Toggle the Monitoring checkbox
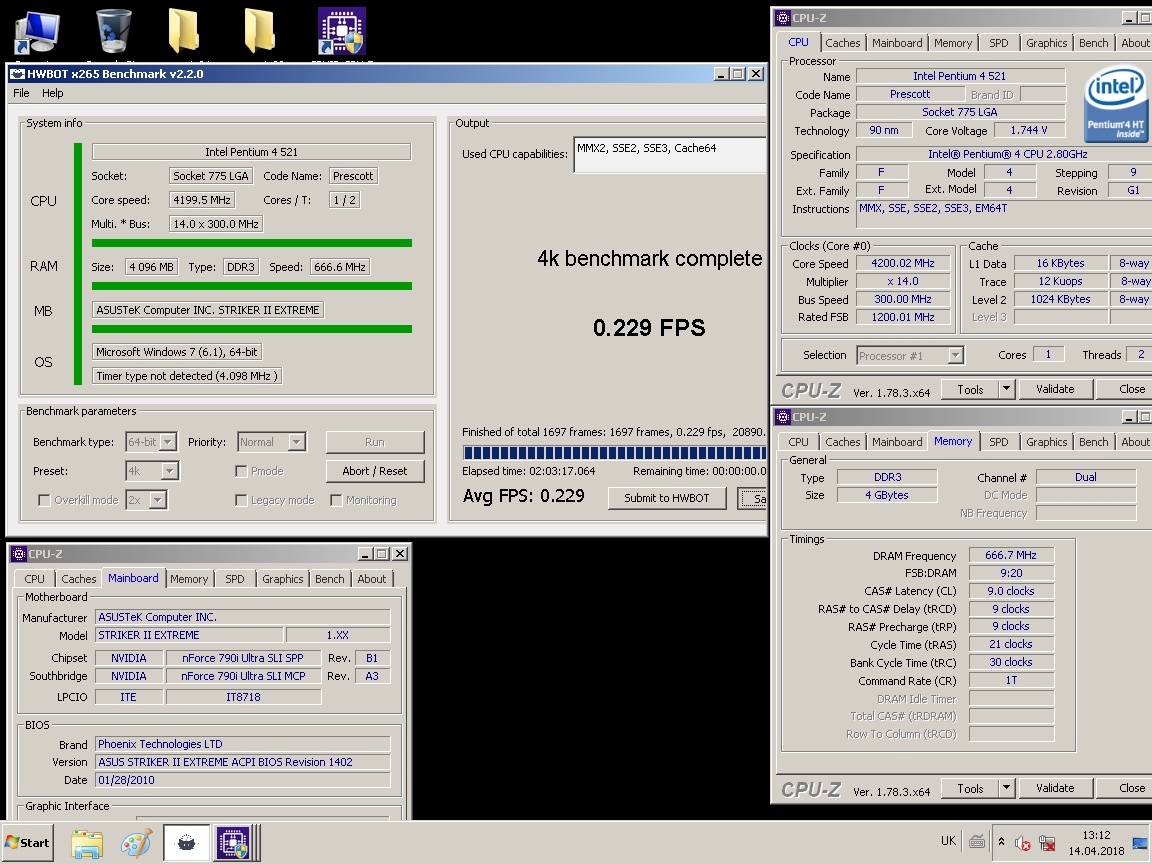Viewport: 1152px width, 864px height. click(x=336, y=500)
